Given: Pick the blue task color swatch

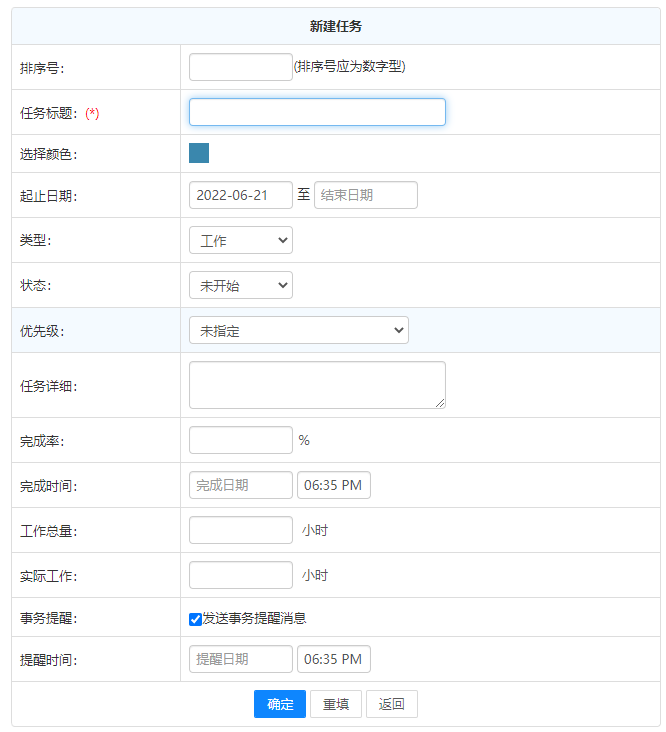Looking at the screenshot, I should point(199,153).
